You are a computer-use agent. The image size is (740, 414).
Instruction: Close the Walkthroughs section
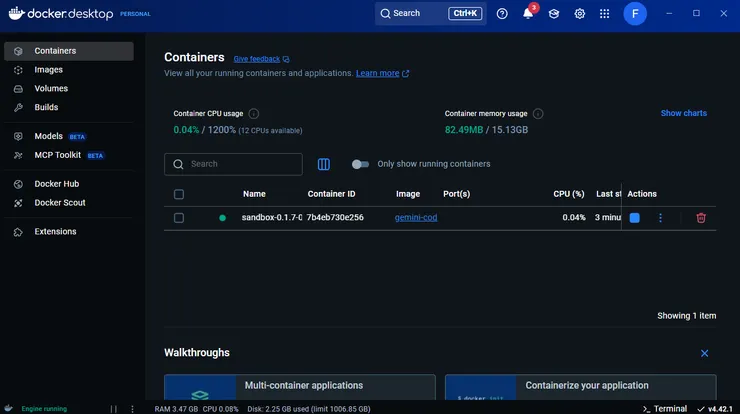coord(705,353)
